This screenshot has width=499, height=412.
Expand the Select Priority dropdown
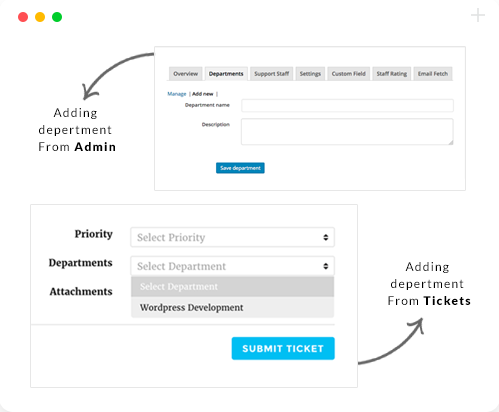pos(232,237)
